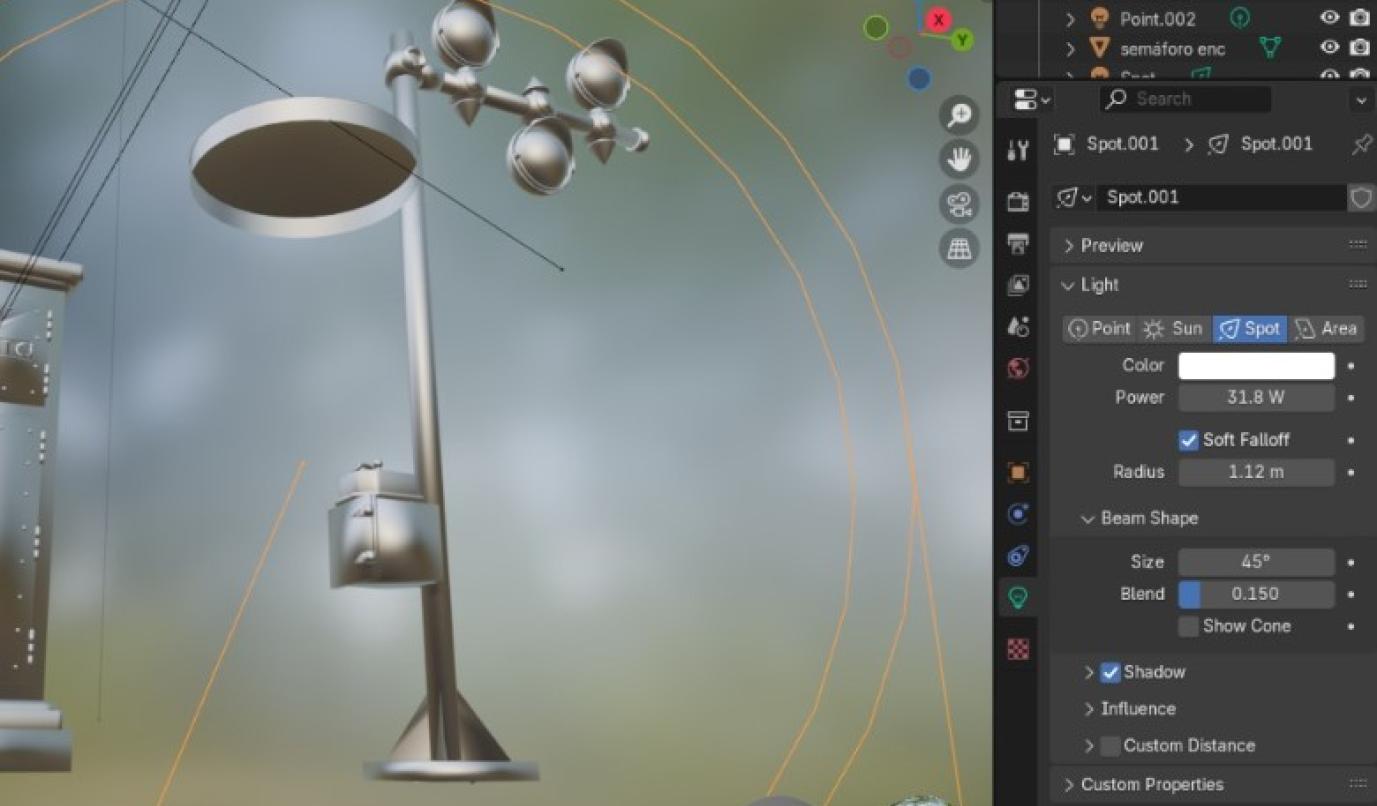Expand the Shadow subpanel arrow
Image resolution: width=1377 pixels, height=806 pixels.
[1089, 673]
